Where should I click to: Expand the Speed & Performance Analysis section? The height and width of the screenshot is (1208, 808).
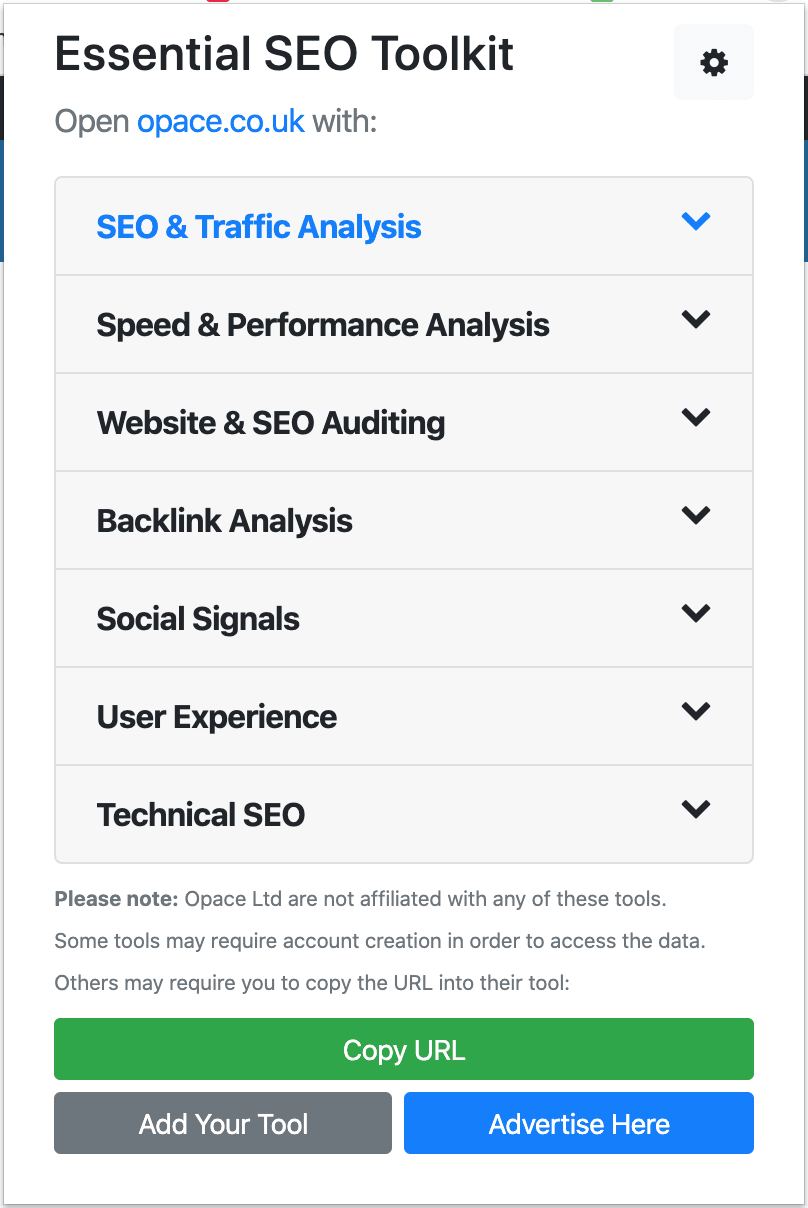[322, 324]
